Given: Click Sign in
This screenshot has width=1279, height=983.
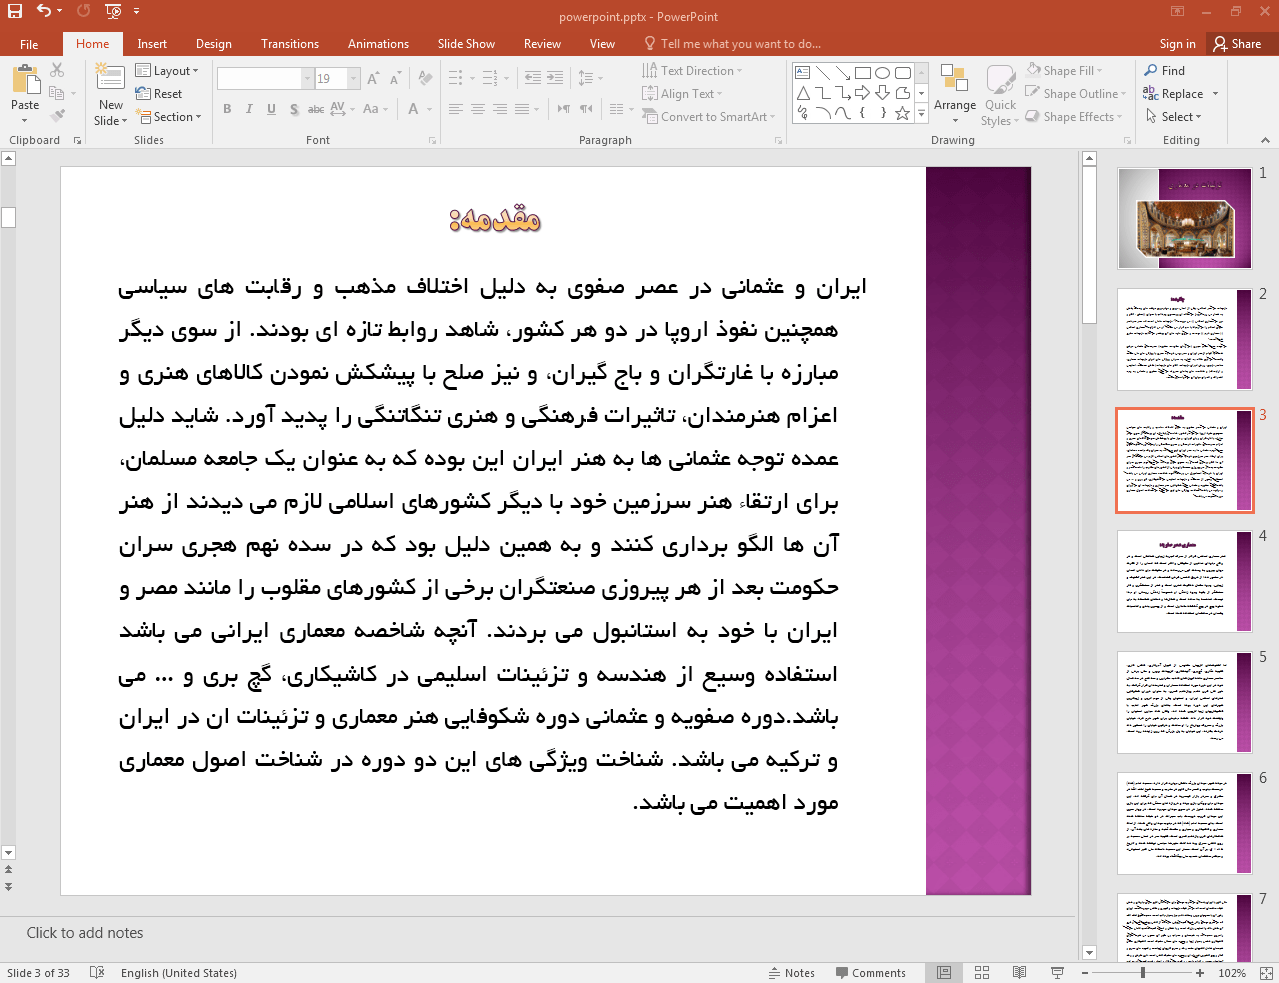Looking at the screenshot, I should (1177, 44).
